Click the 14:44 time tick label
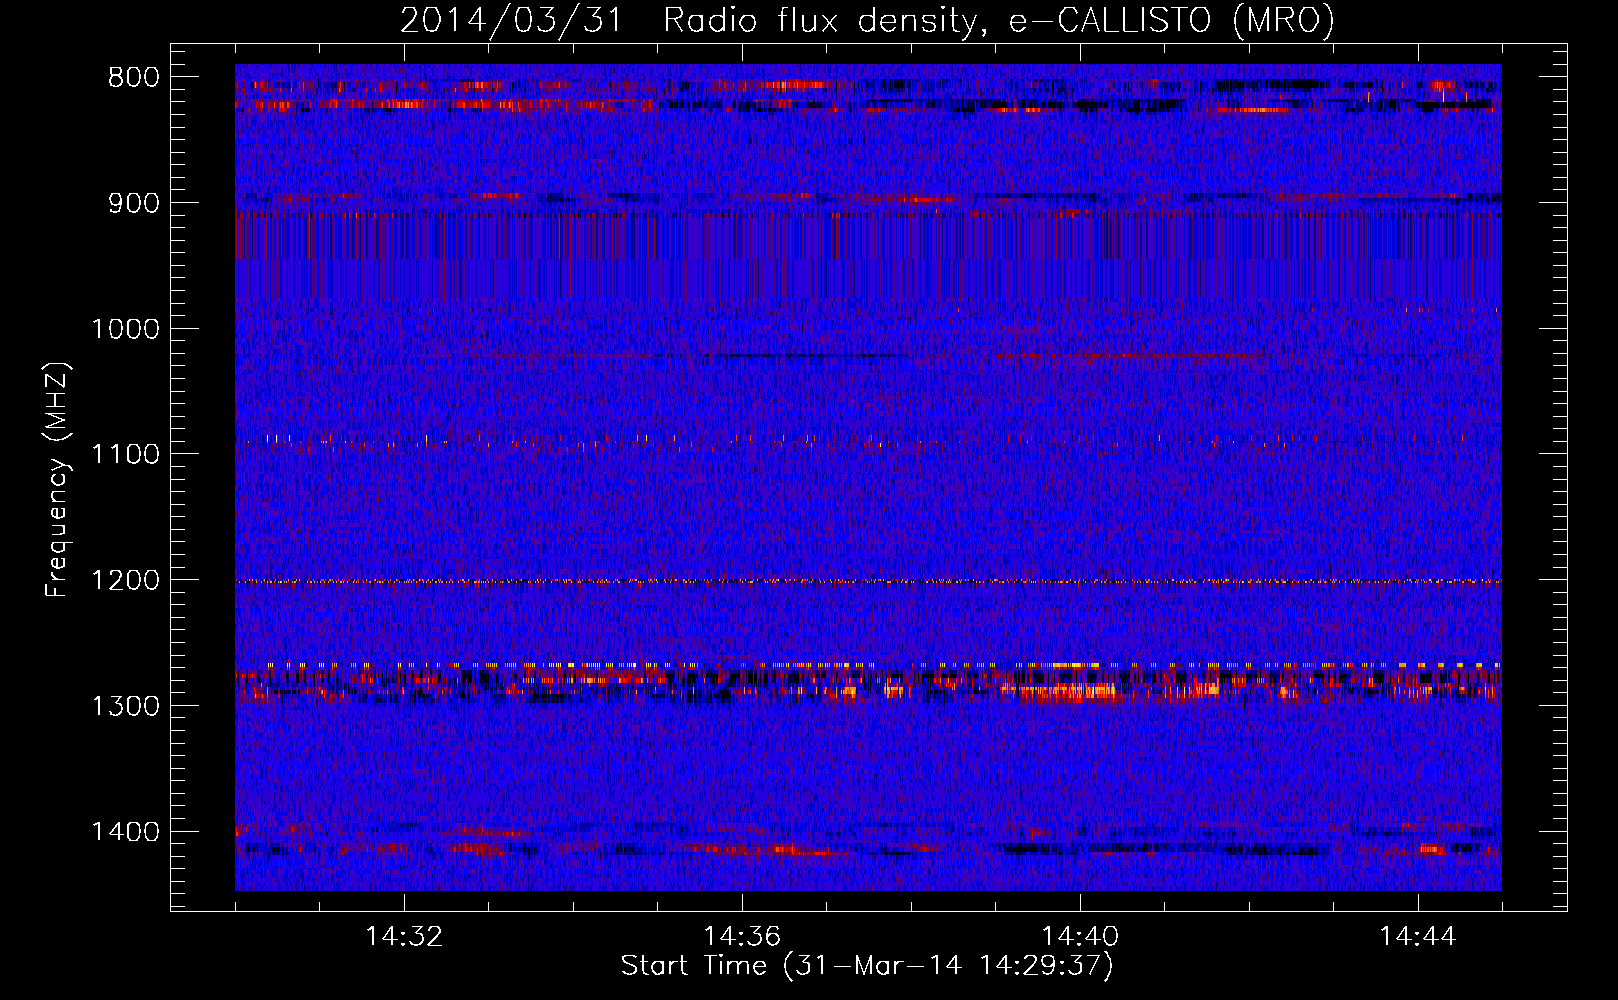Image resolution: width=1618 pixels, height=1000 pixels. pyautogui.click(x=1418, y=937)
